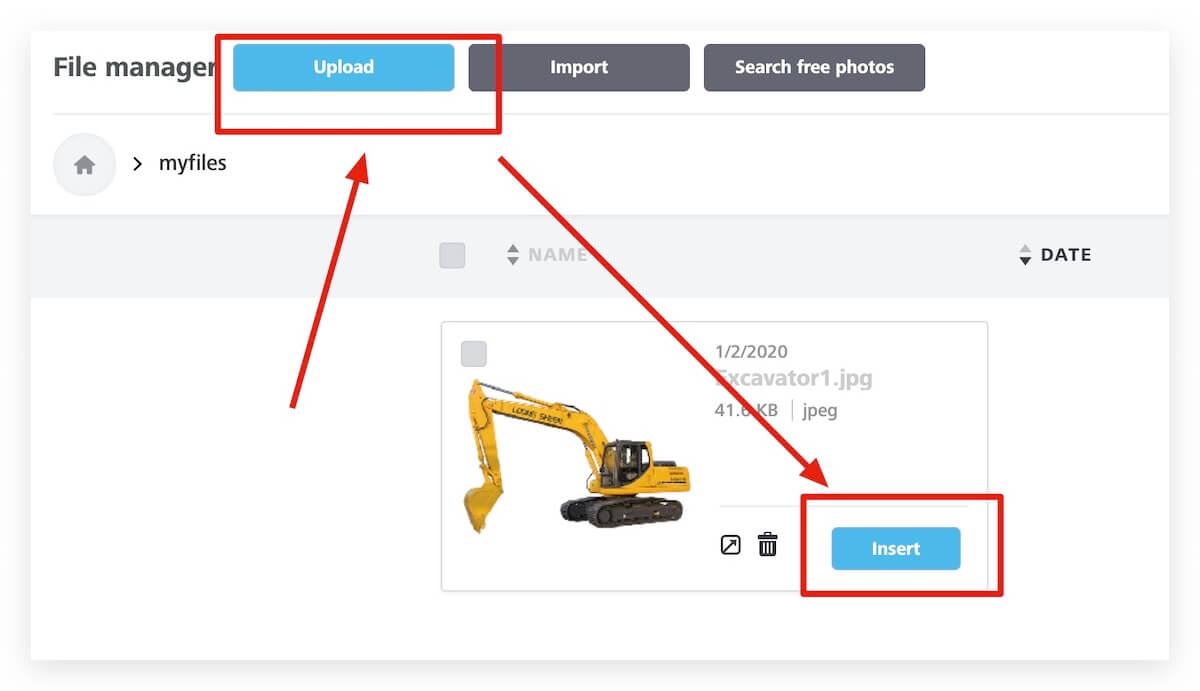Click the Import button
The width and height of the screenshot is (1200, 691).
pos(579,68)
